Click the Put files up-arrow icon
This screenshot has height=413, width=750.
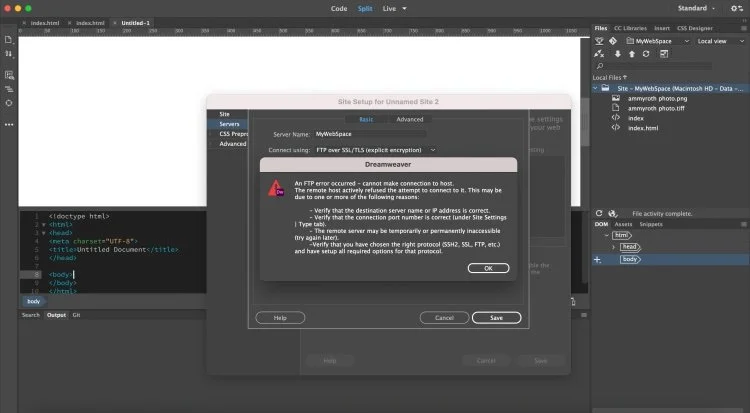632,54
